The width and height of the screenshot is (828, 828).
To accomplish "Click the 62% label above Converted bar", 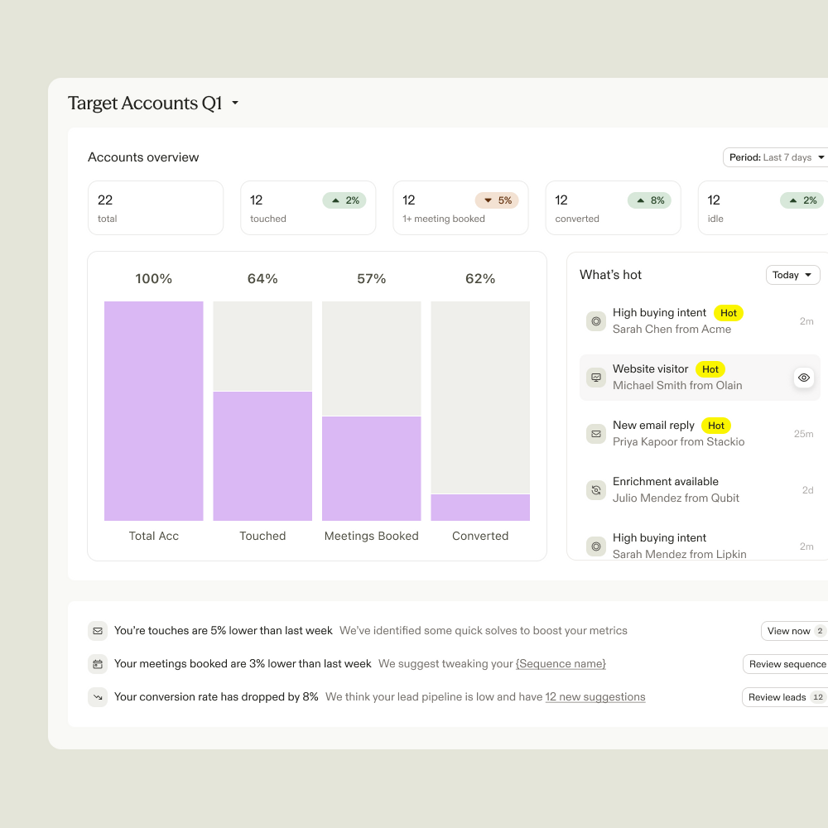I will click(x=481, y=279).
